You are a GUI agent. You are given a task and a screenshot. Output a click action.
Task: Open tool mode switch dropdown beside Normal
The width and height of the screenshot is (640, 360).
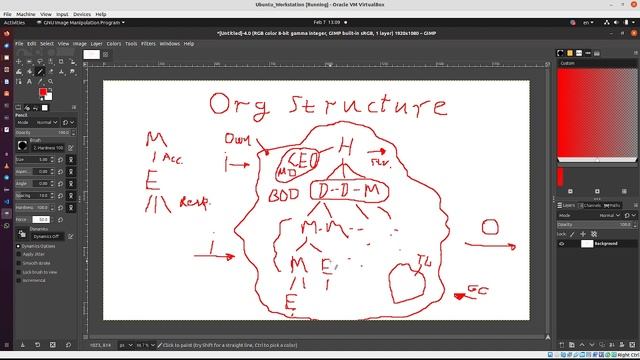coord(69,122)
